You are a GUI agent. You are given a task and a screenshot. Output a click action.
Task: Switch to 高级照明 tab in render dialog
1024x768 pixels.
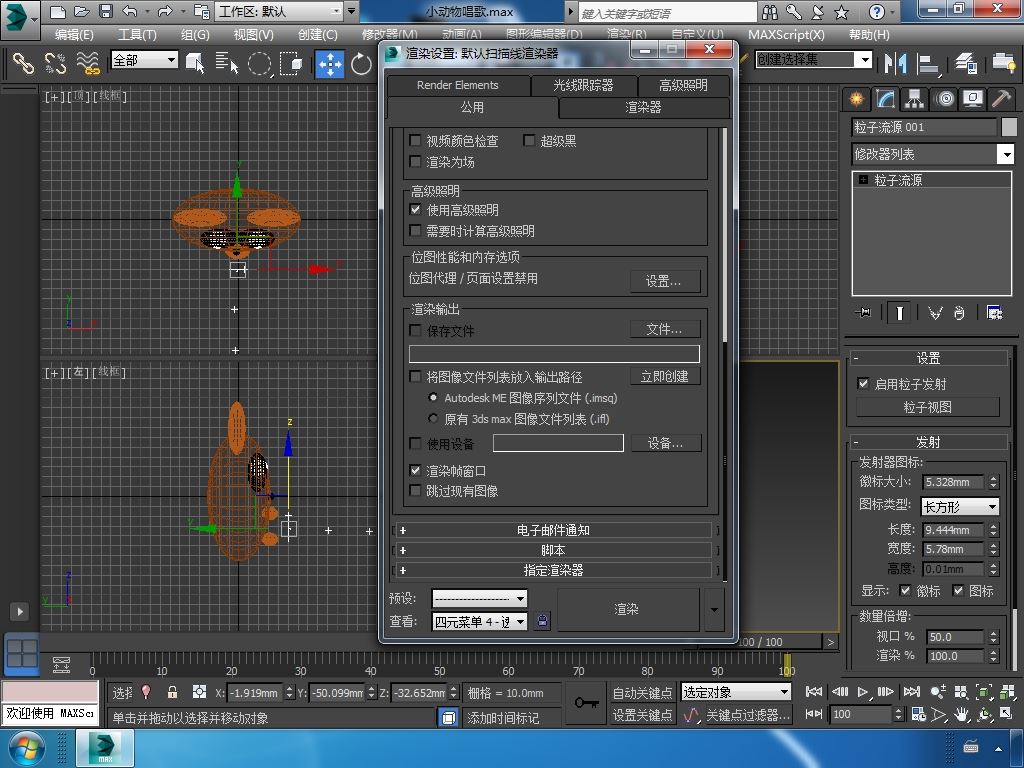click(683, 85)
